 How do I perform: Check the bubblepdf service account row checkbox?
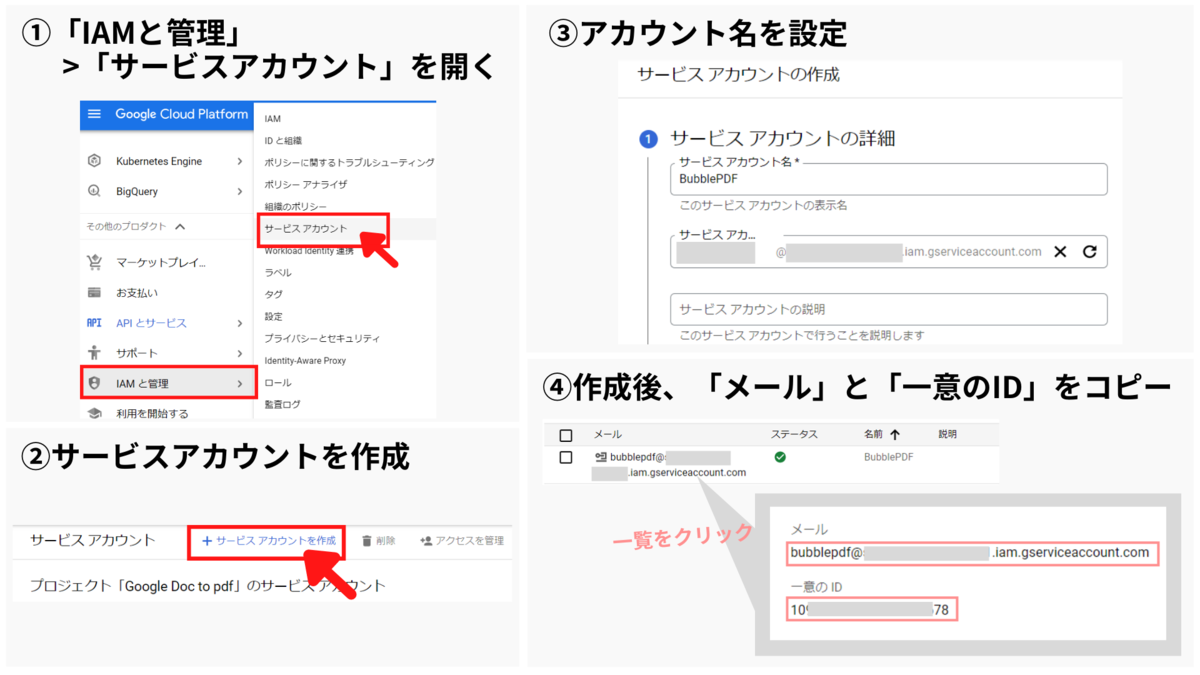click(566, 457)
